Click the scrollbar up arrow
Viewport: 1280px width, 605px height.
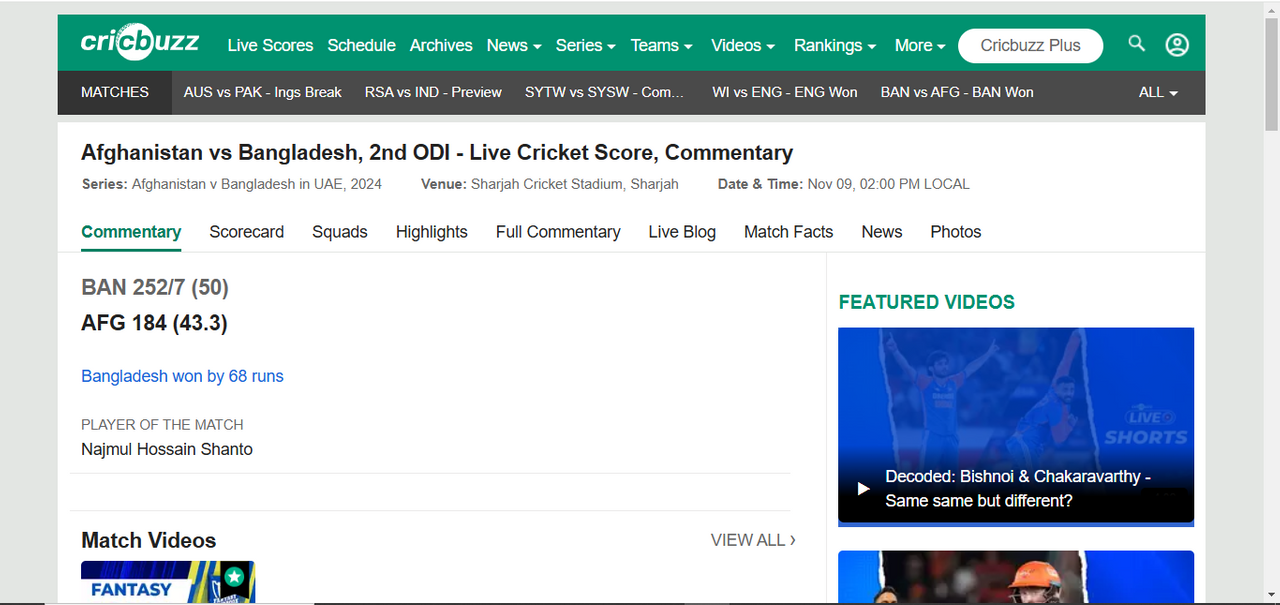point(1271,8)
